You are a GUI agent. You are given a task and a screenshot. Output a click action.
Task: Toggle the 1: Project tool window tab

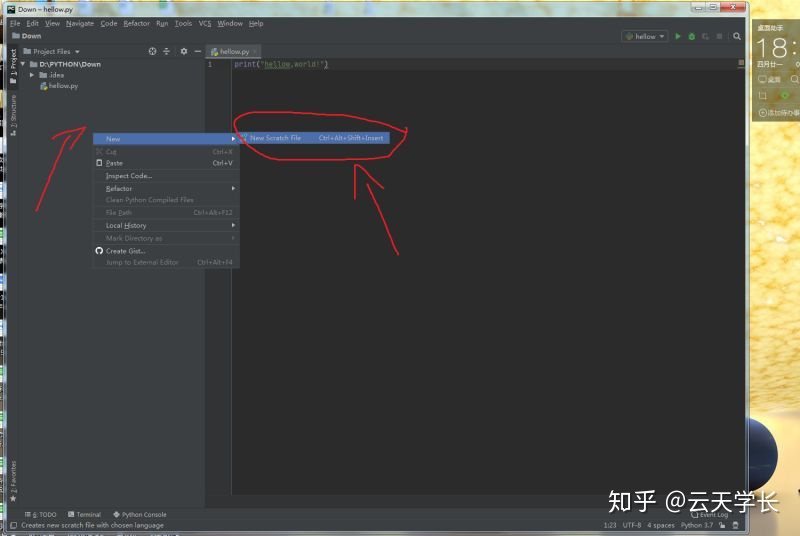[13, 66]
